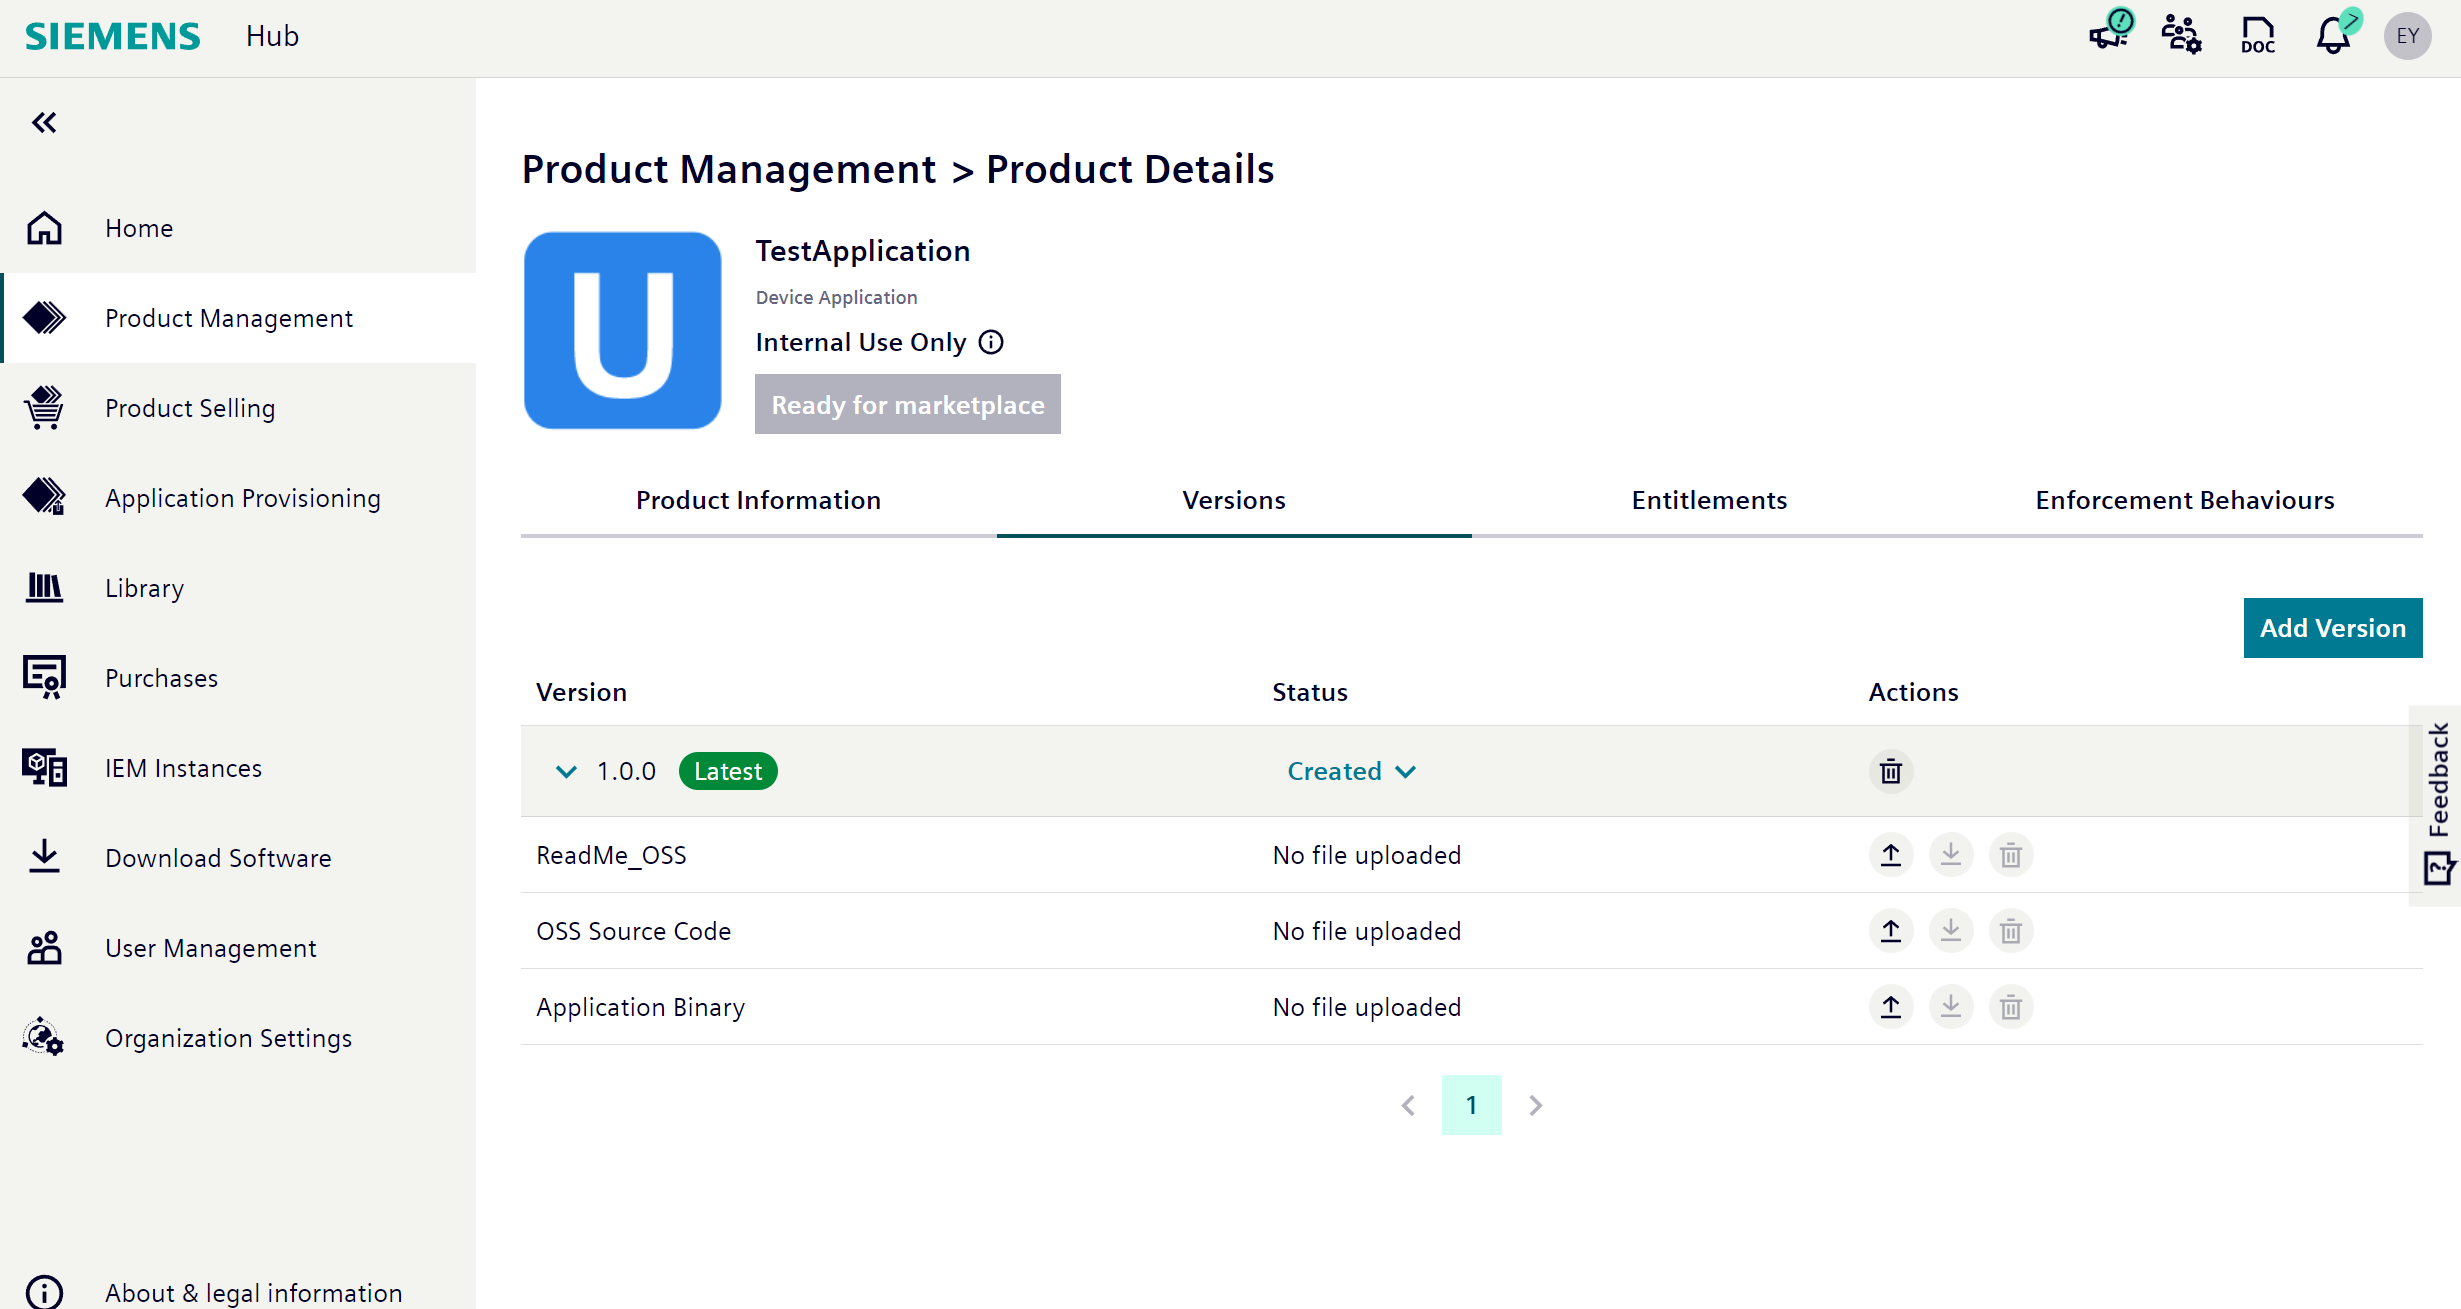2461x1309 pixels.
Task: Open the EY user avatar menu
Action: coord(2408,36)
